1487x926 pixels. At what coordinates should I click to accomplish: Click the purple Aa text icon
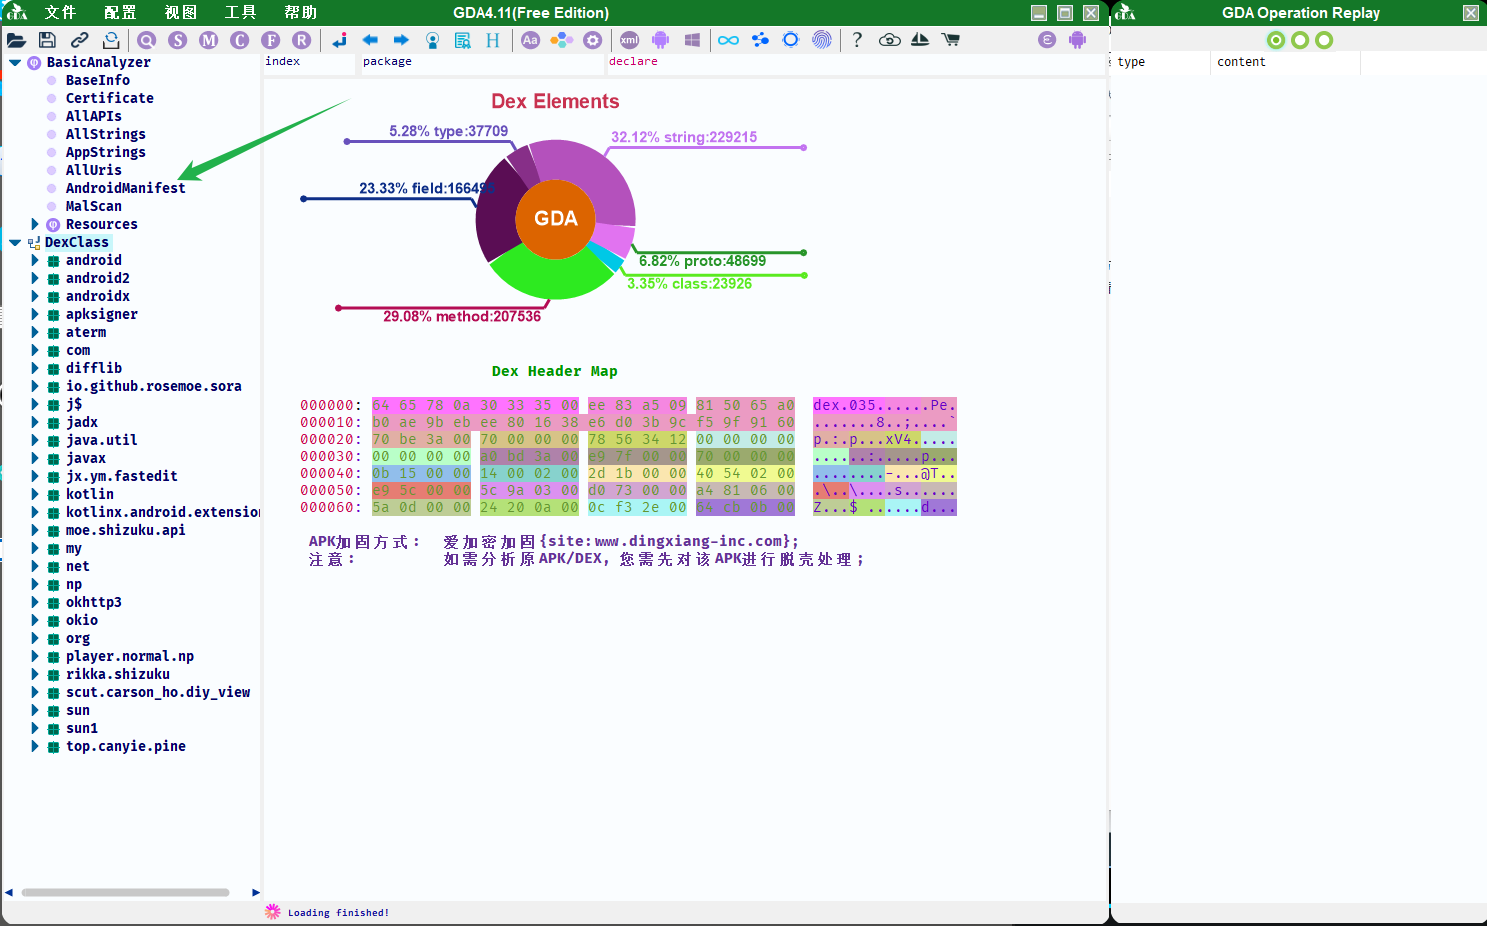point(531,40)
